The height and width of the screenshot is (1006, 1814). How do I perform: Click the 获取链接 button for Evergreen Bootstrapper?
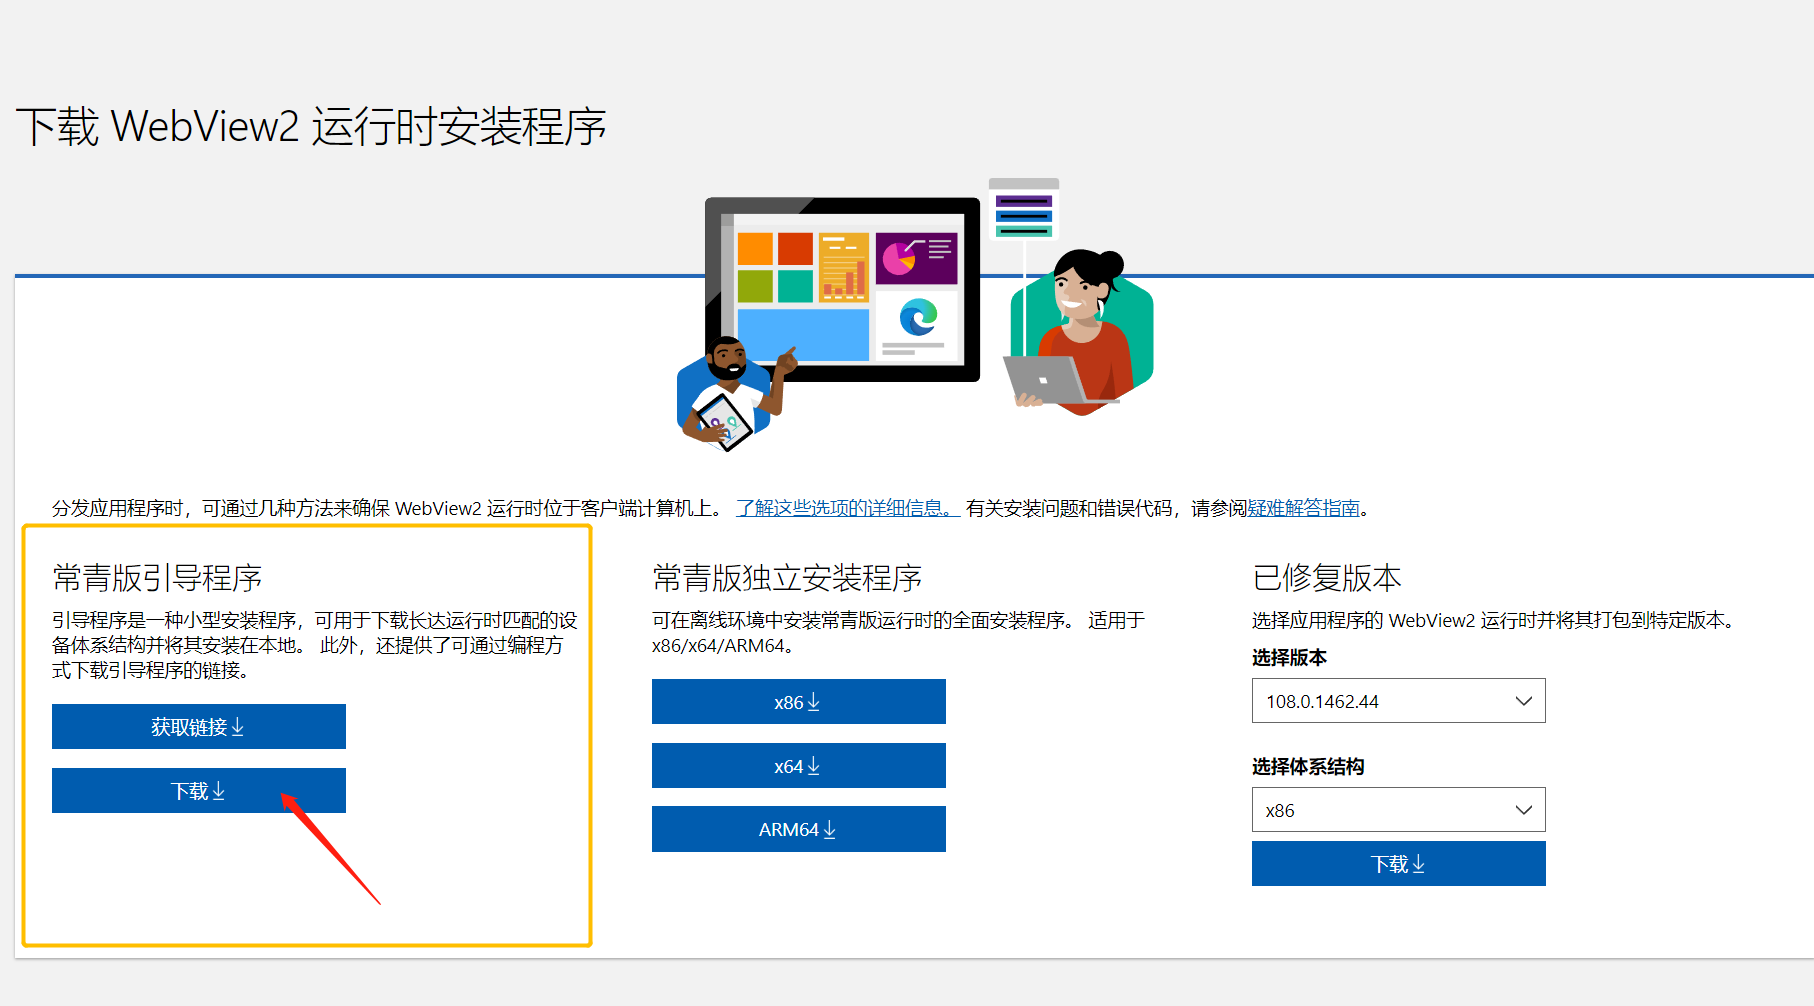(199, 726)
